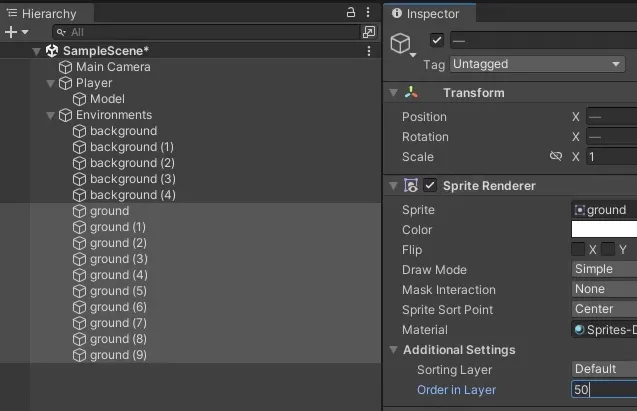This screenshot has height=411, width=637.
Task: Collapse the Additional Settings foldout
Action: [x=393, y=350]
